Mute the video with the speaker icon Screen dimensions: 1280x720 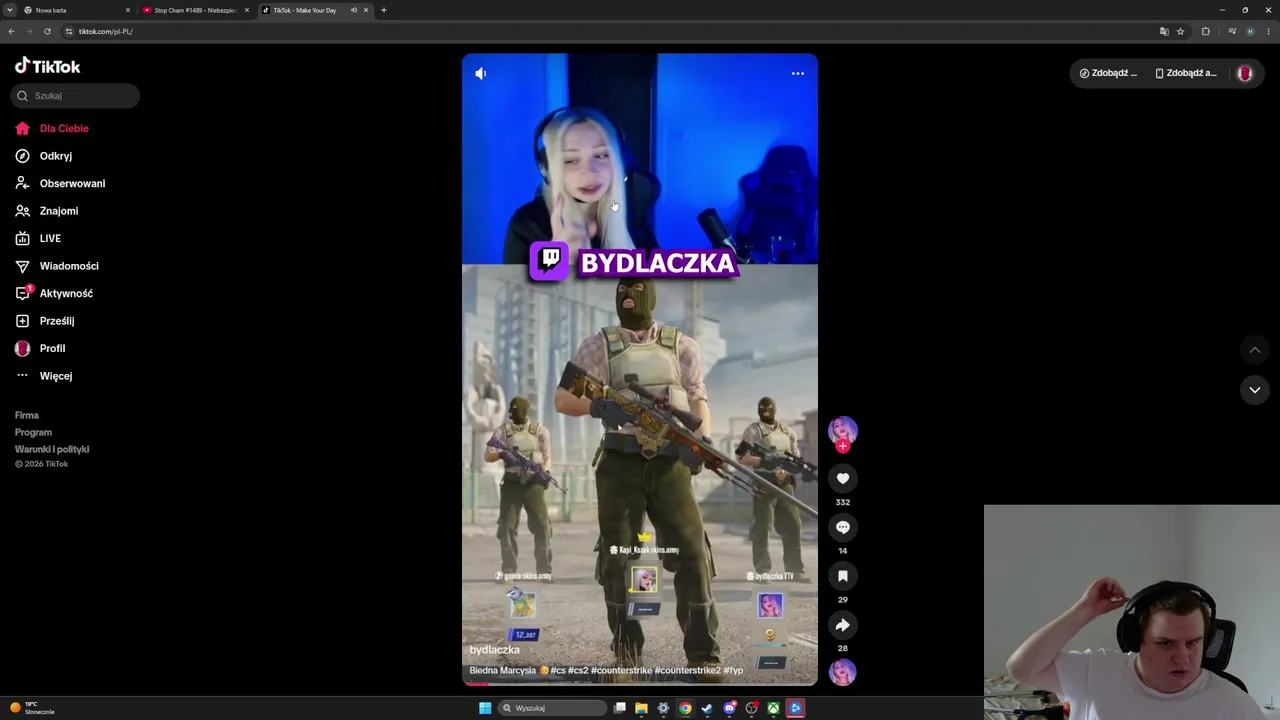point(481,73)
